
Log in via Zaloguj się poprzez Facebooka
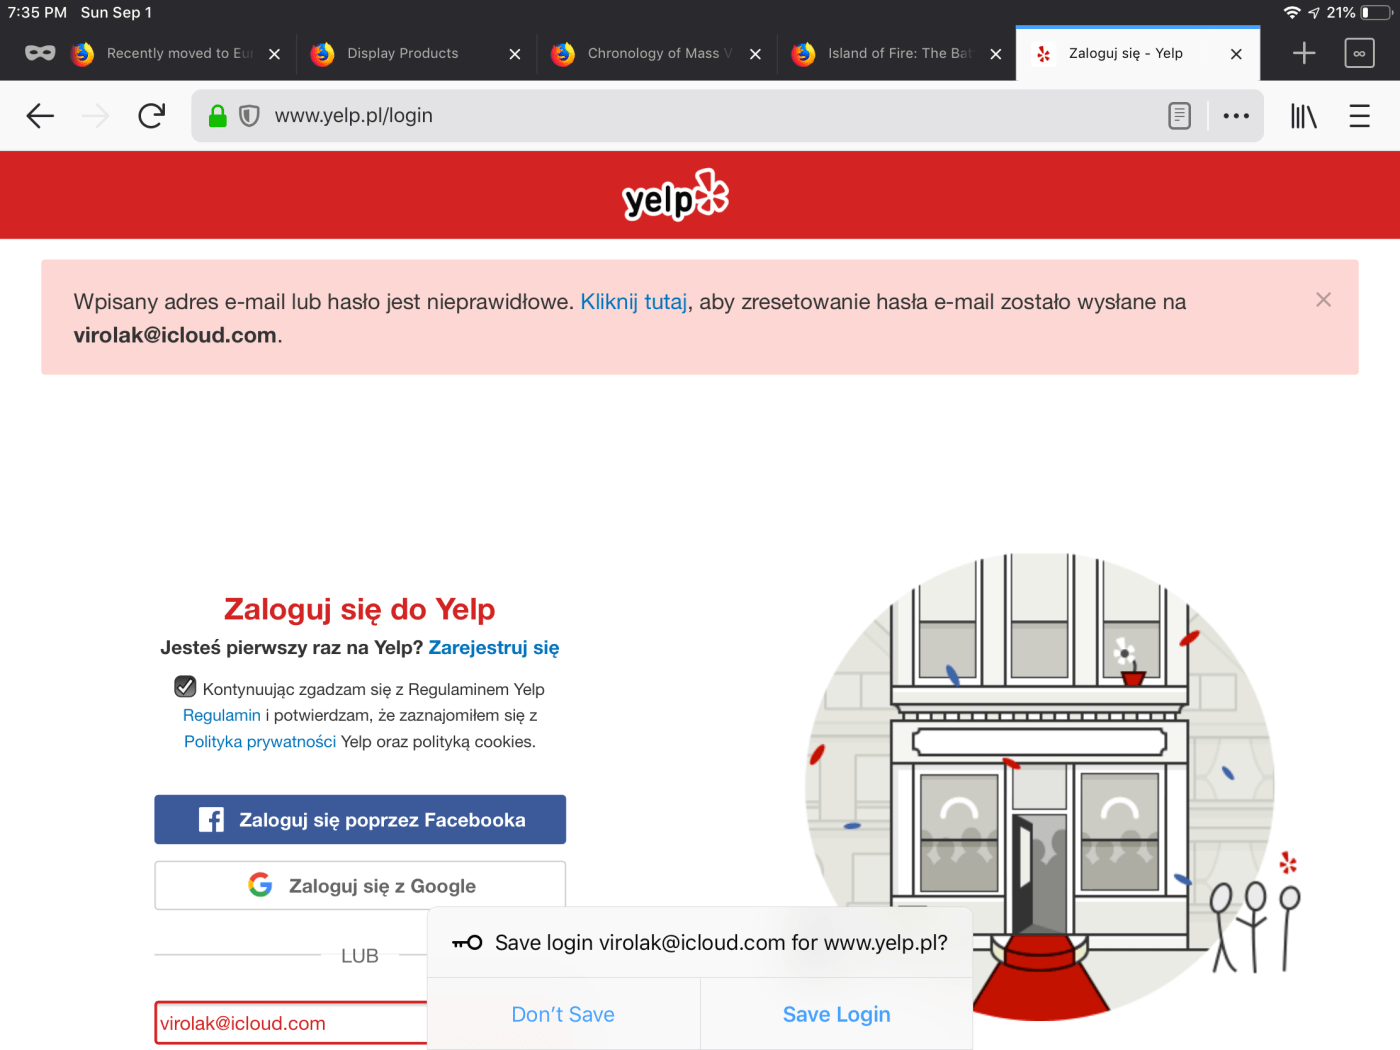point(360,820)
